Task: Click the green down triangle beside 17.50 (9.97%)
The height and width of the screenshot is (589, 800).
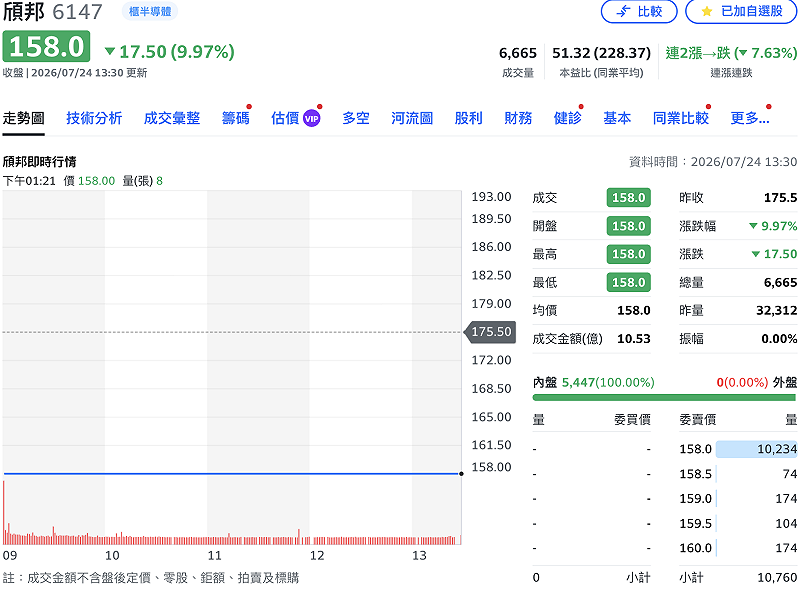Action: click(110, 51)
